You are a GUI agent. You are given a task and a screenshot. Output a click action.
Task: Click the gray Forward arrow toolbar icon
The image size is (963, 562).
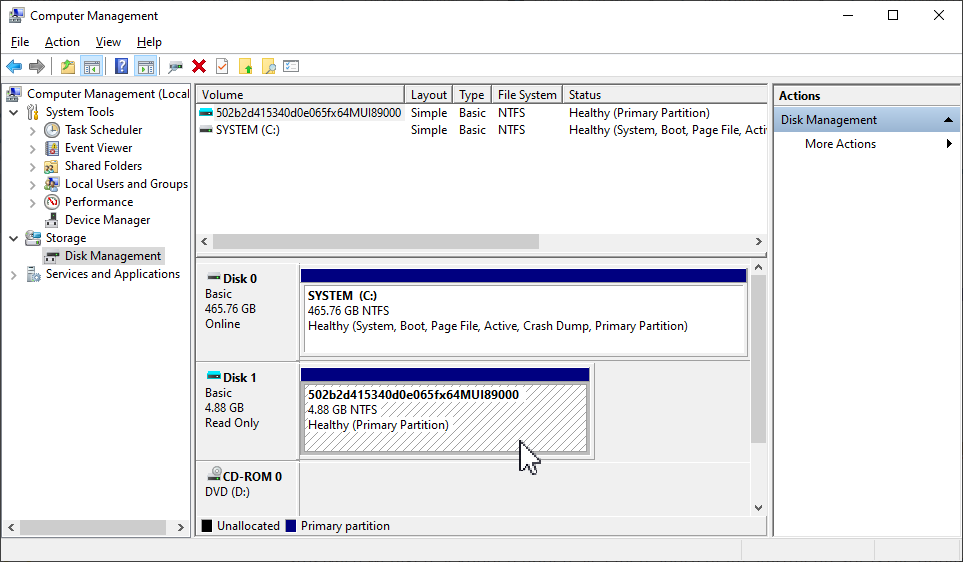point(37,66)
